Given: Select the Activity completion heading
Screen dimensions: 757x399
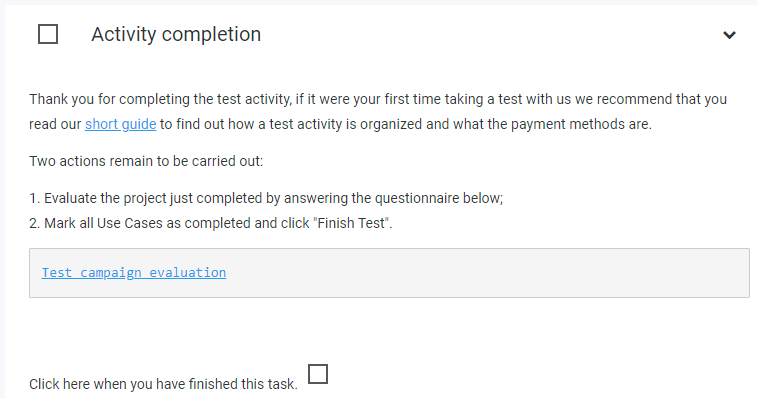Looking at the screenshot, I should 176,34.
